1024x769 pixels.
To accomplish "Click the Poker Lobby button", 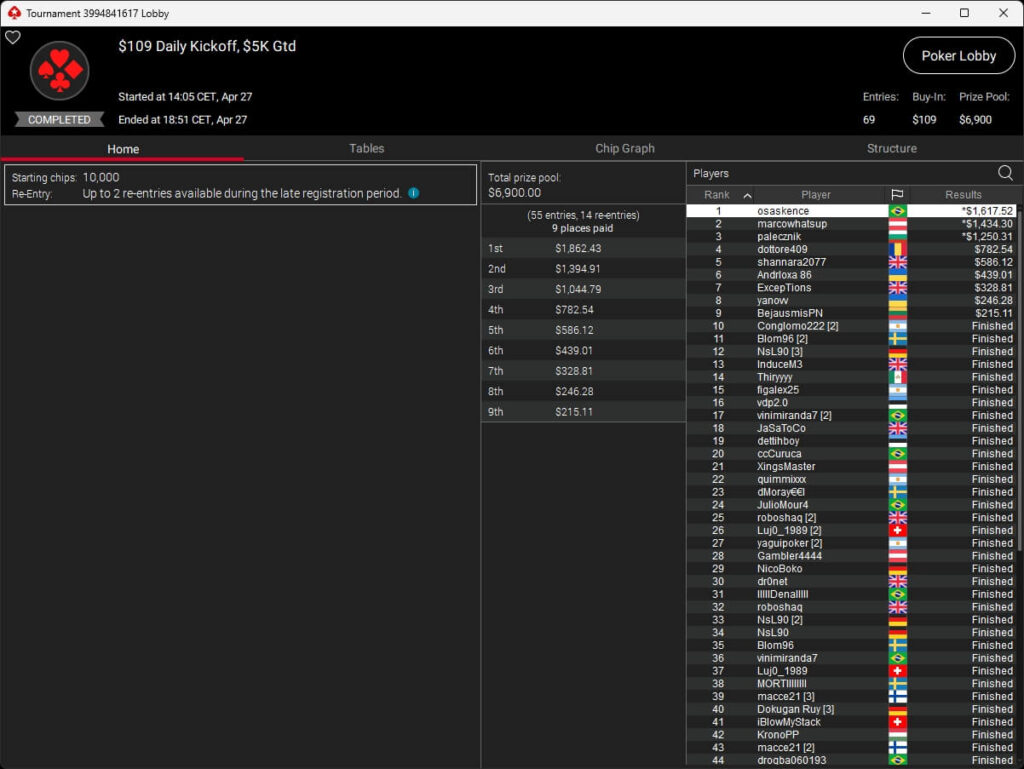I will coord(958,56).
